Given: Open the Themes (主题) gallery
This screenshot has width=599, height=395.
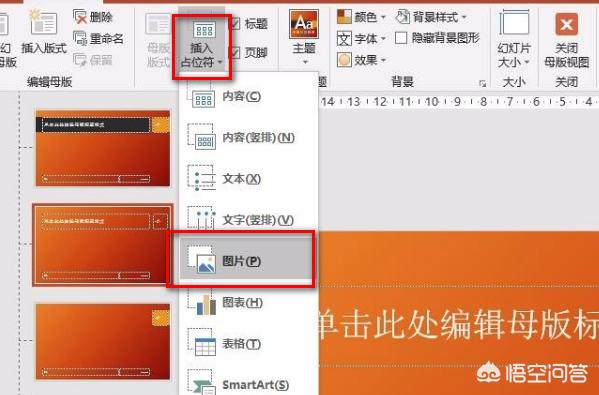Looking at the screenshot, I should tap(304, 37).
